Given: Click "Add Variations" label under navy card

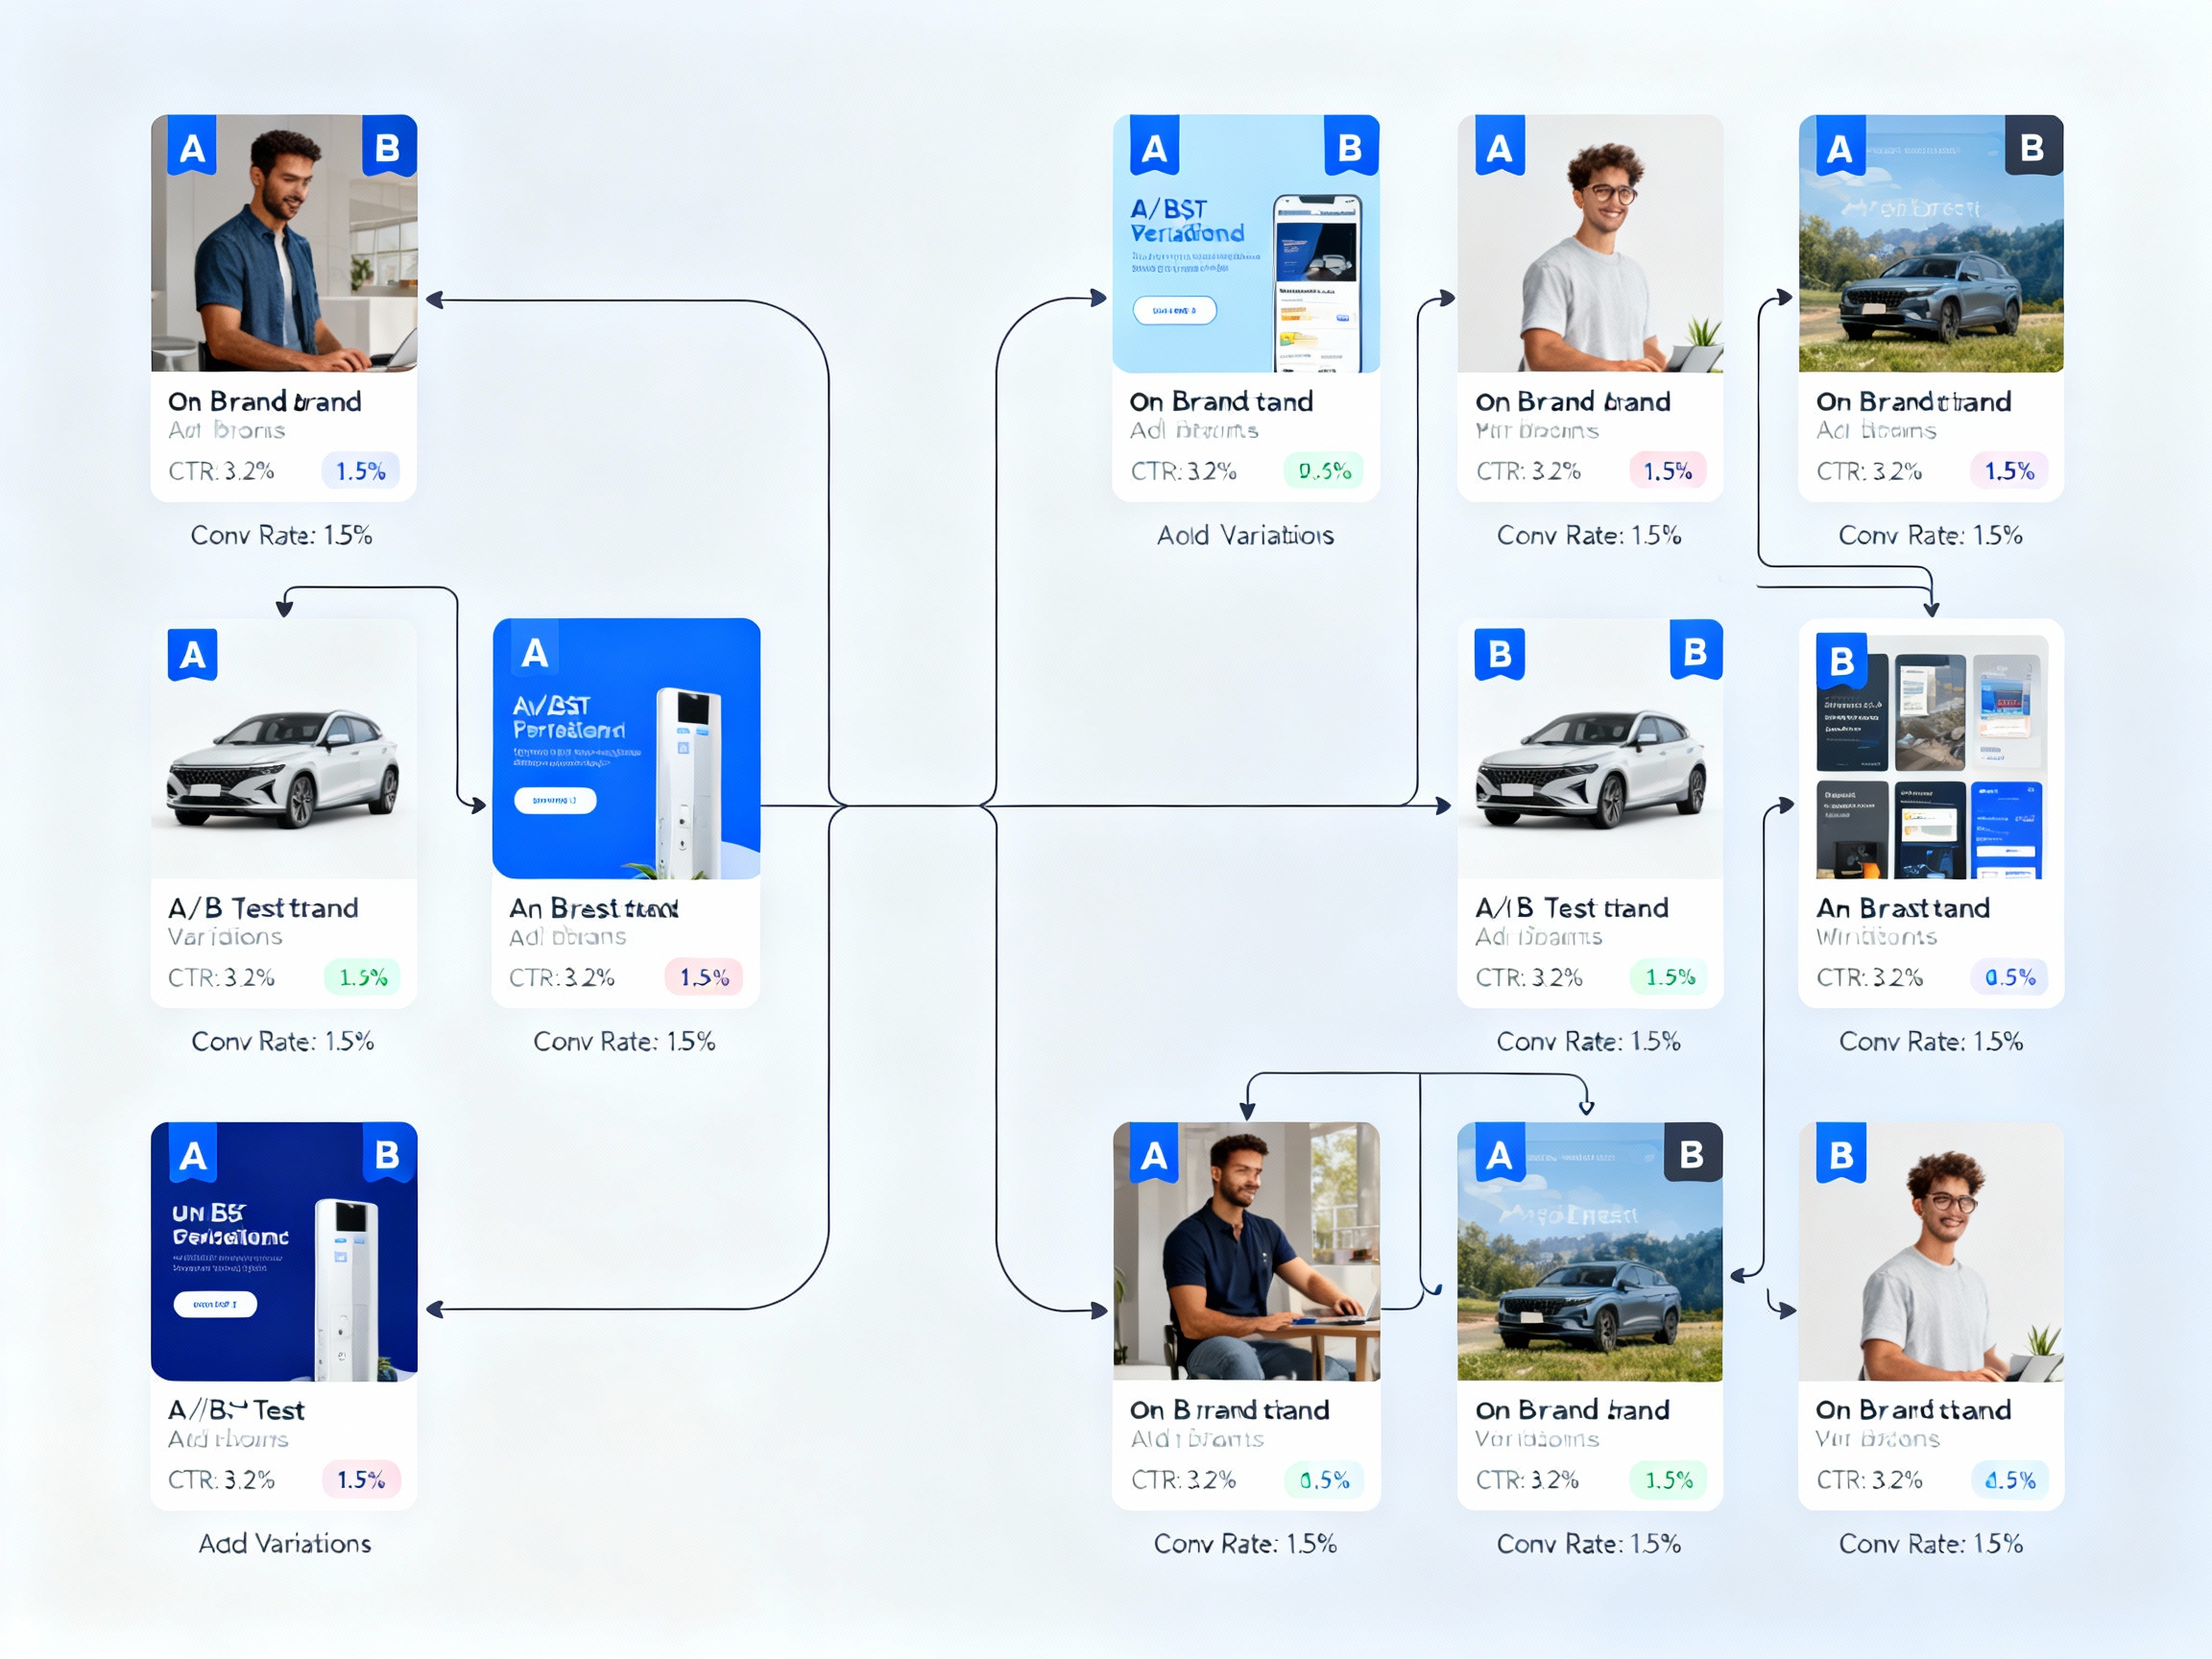Looking at the screenshot, I should click(x=284, y=1543).
